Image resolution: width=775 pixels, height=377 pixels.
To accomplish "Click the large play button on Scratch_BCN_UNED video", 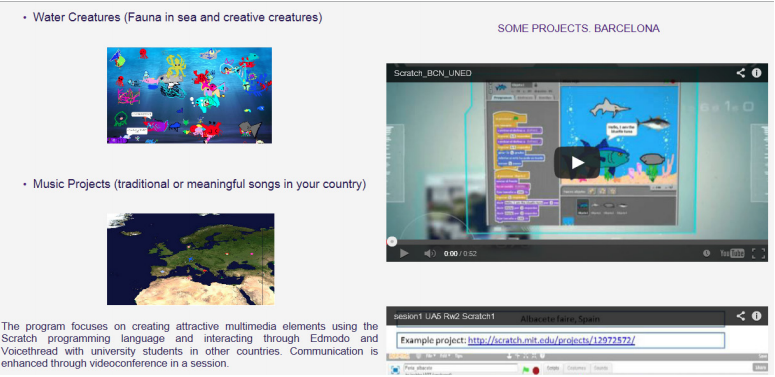I will (577, 163).
